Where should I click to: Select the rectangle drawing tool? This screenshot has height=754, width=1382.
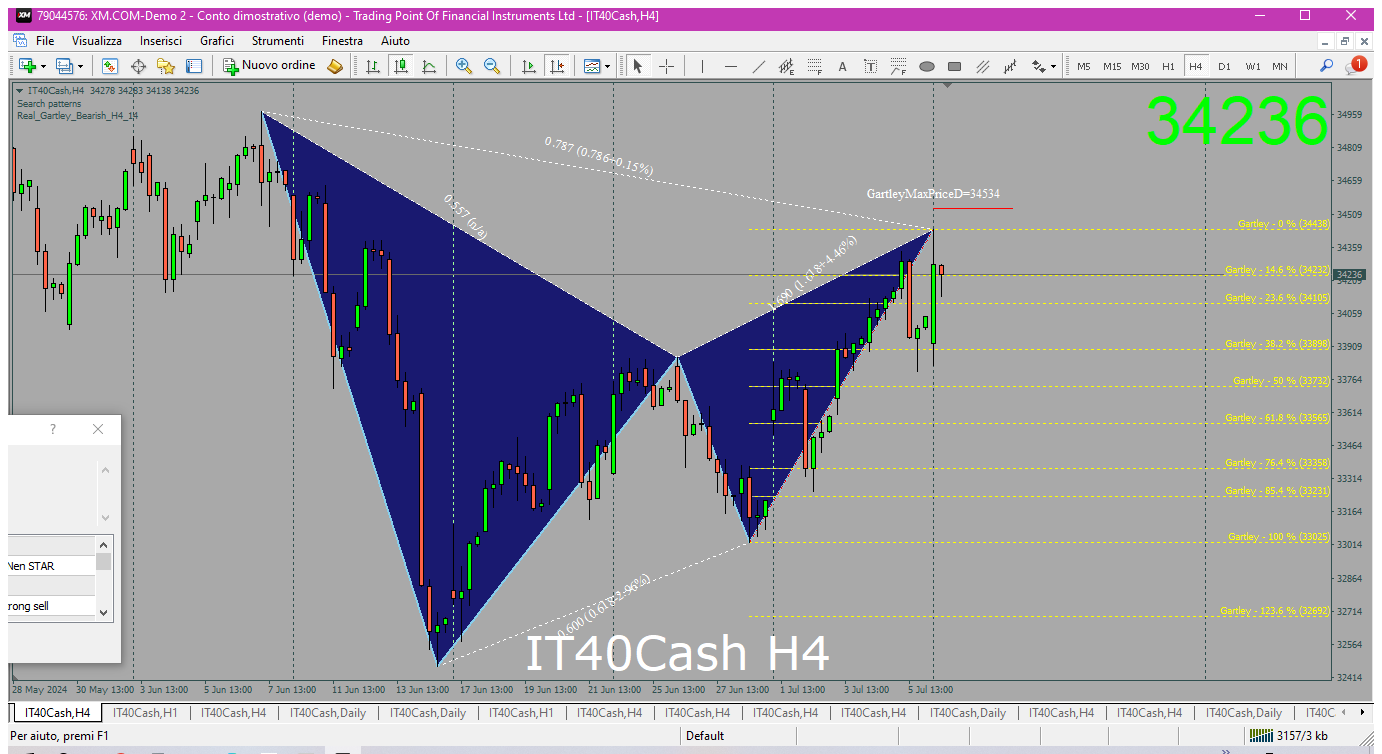point(955,66)
